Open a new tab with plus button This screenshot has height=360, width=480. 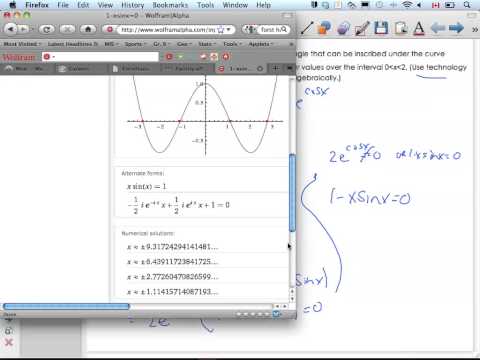tap(275, 68)
